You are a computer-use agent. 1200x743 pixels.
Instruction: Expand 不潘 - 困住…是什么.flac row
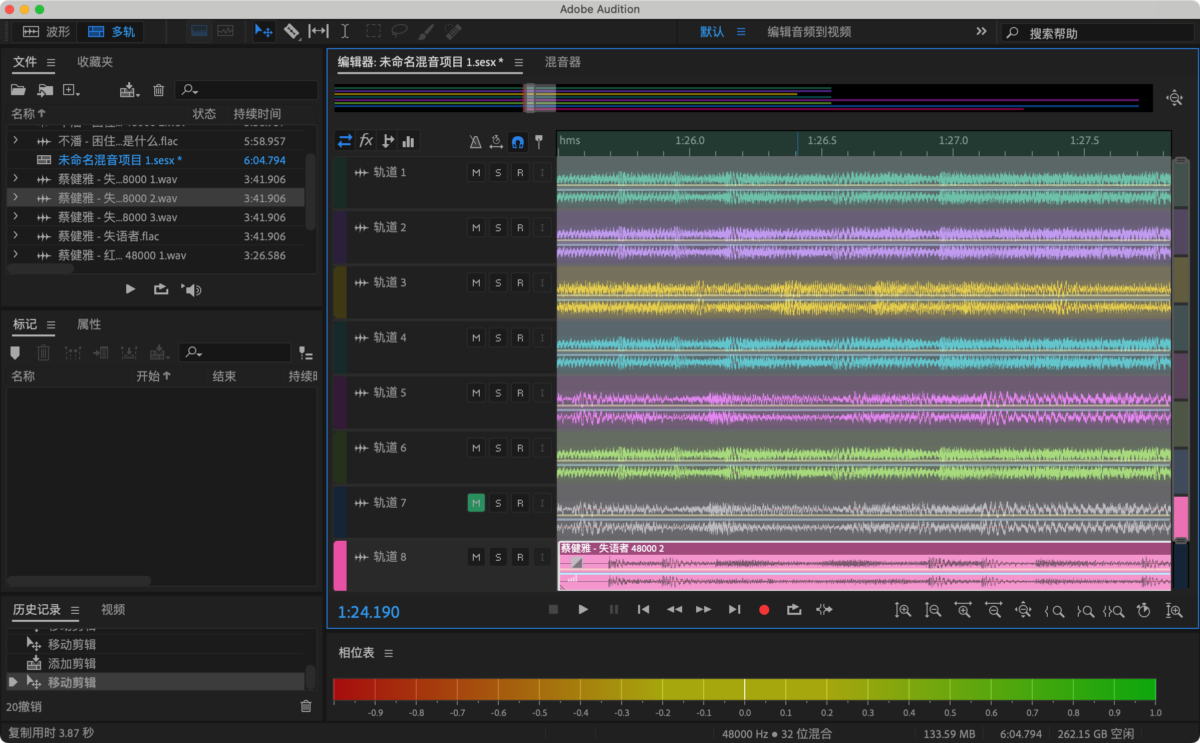pos(15,141)
